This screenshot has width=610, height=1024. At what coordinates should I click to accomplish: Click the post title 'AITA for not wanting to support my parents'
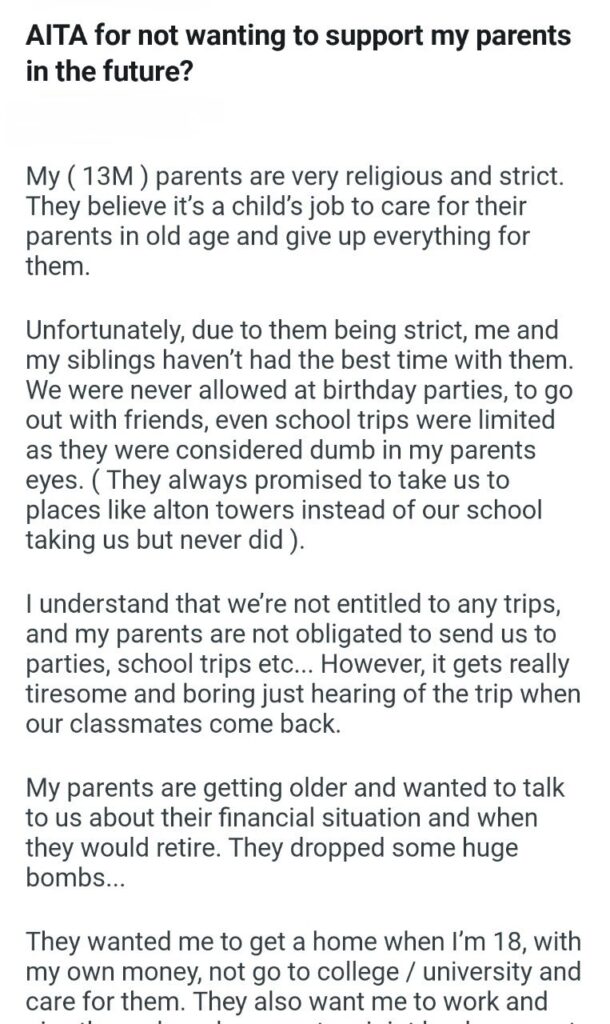tap(298, 38)
